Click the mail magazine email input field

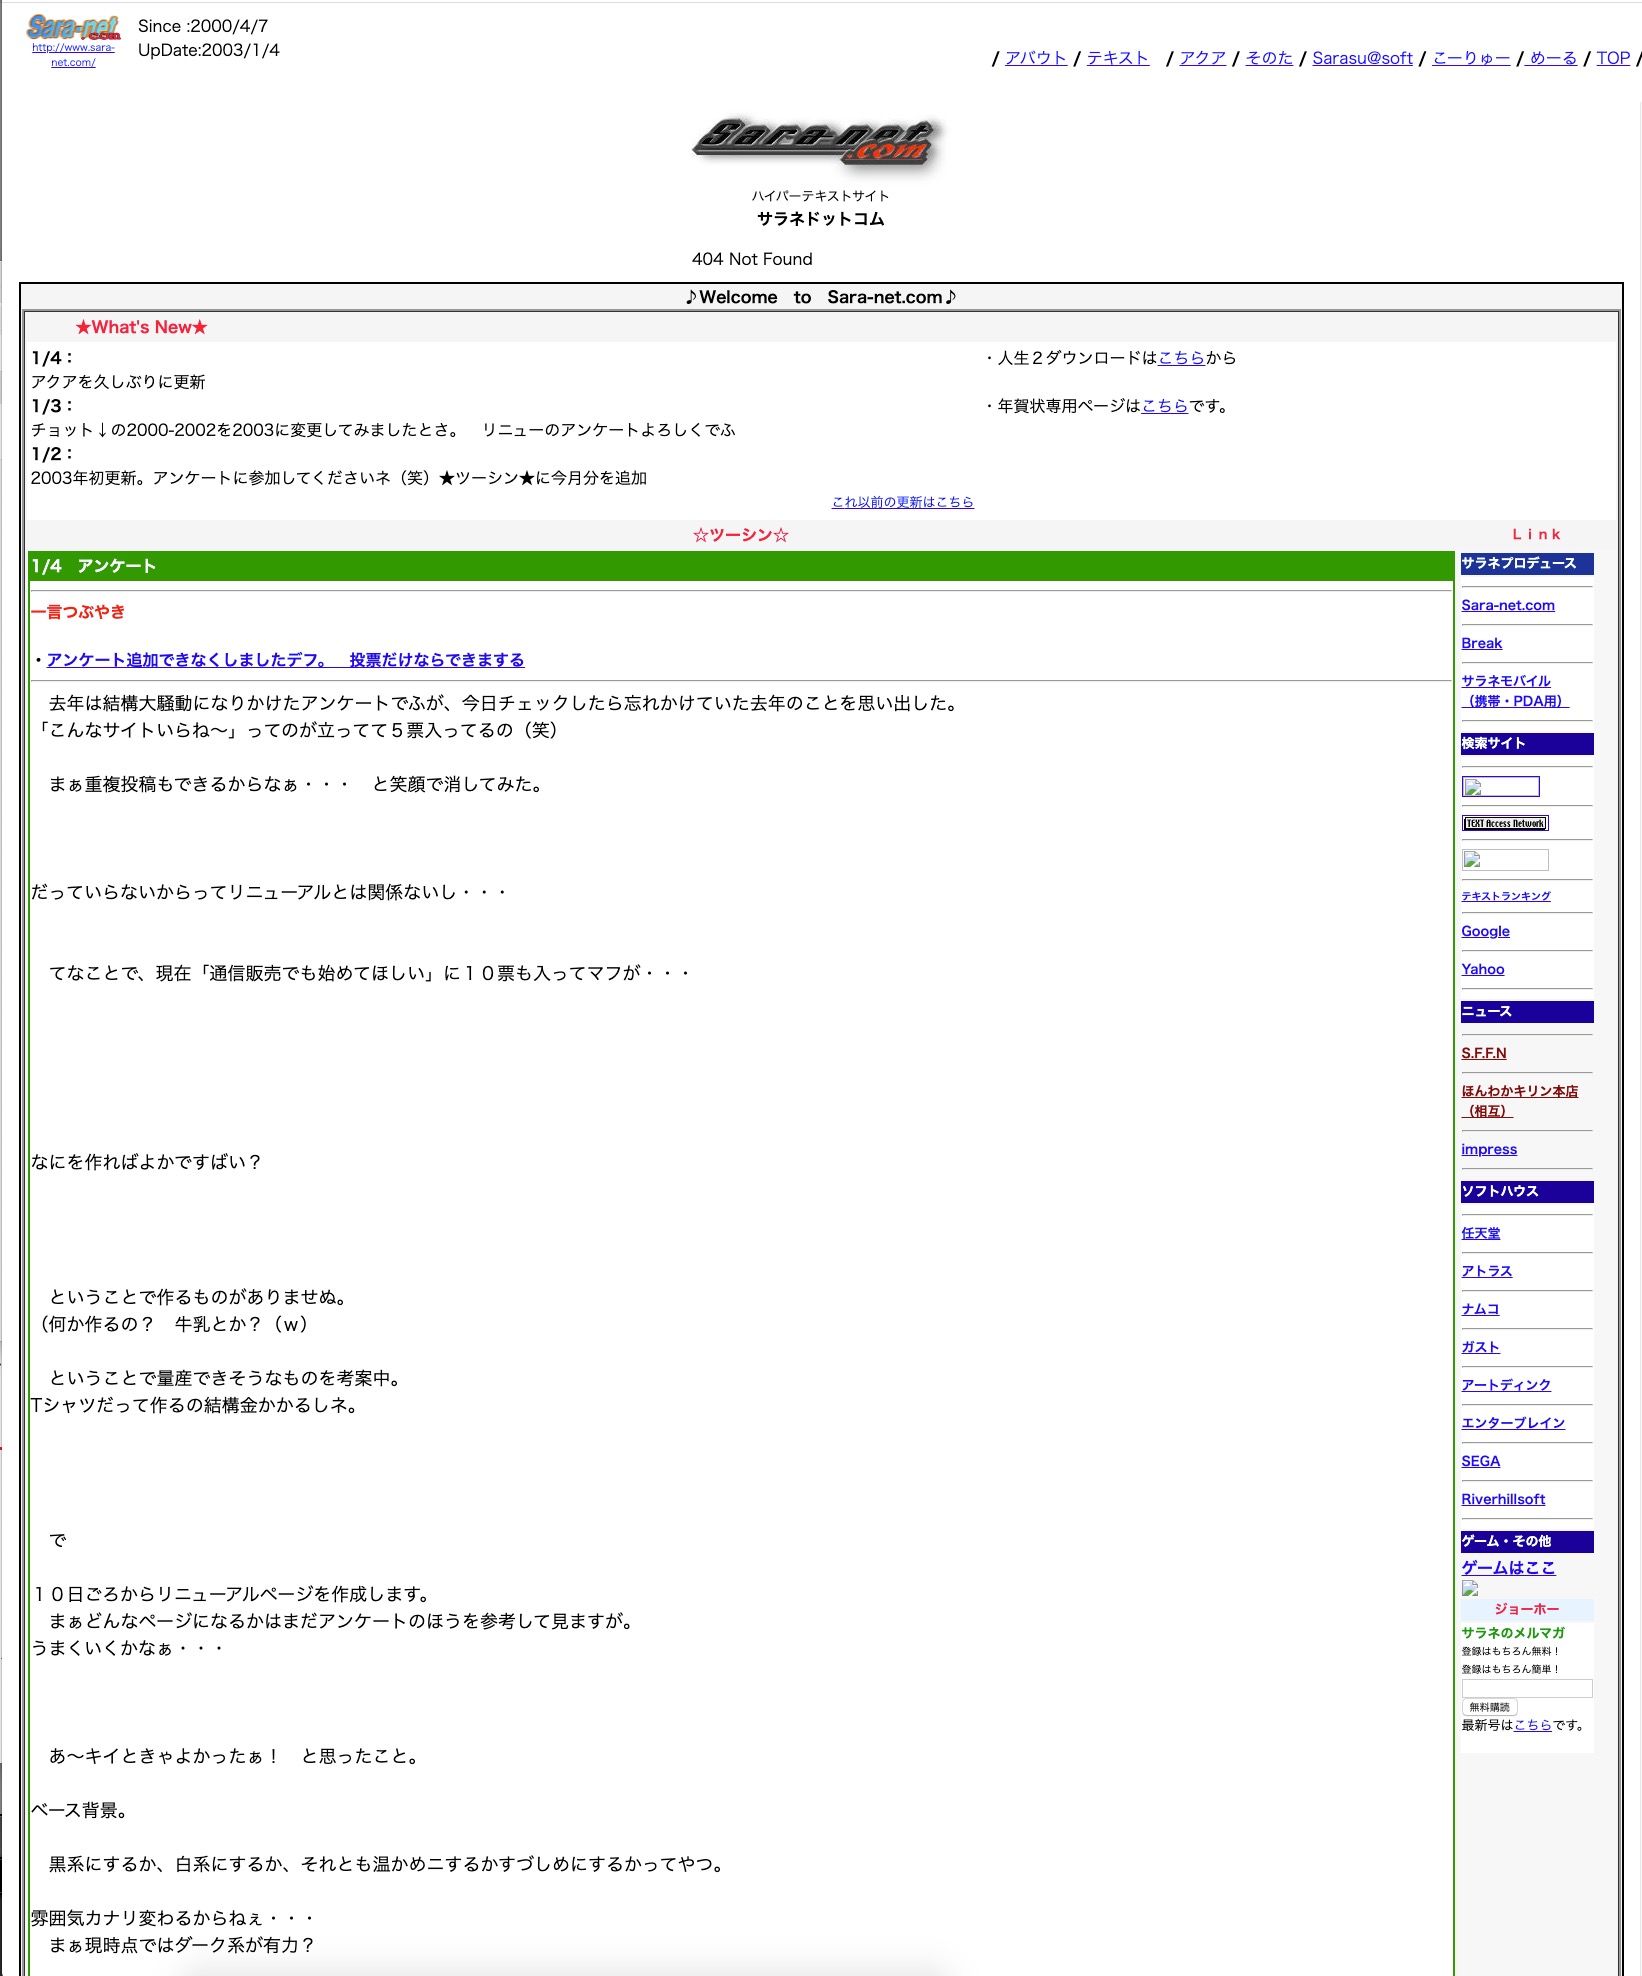[1526, 1689]
